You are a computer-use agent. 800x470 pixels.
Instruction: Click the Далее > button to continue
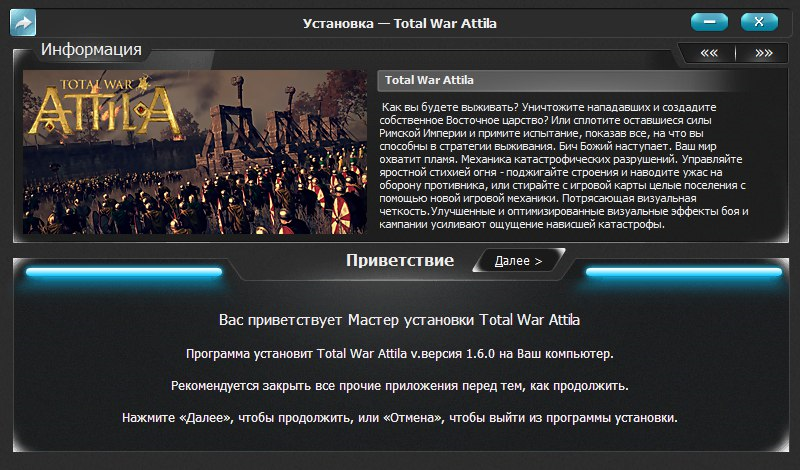click(x=518, y=261)
